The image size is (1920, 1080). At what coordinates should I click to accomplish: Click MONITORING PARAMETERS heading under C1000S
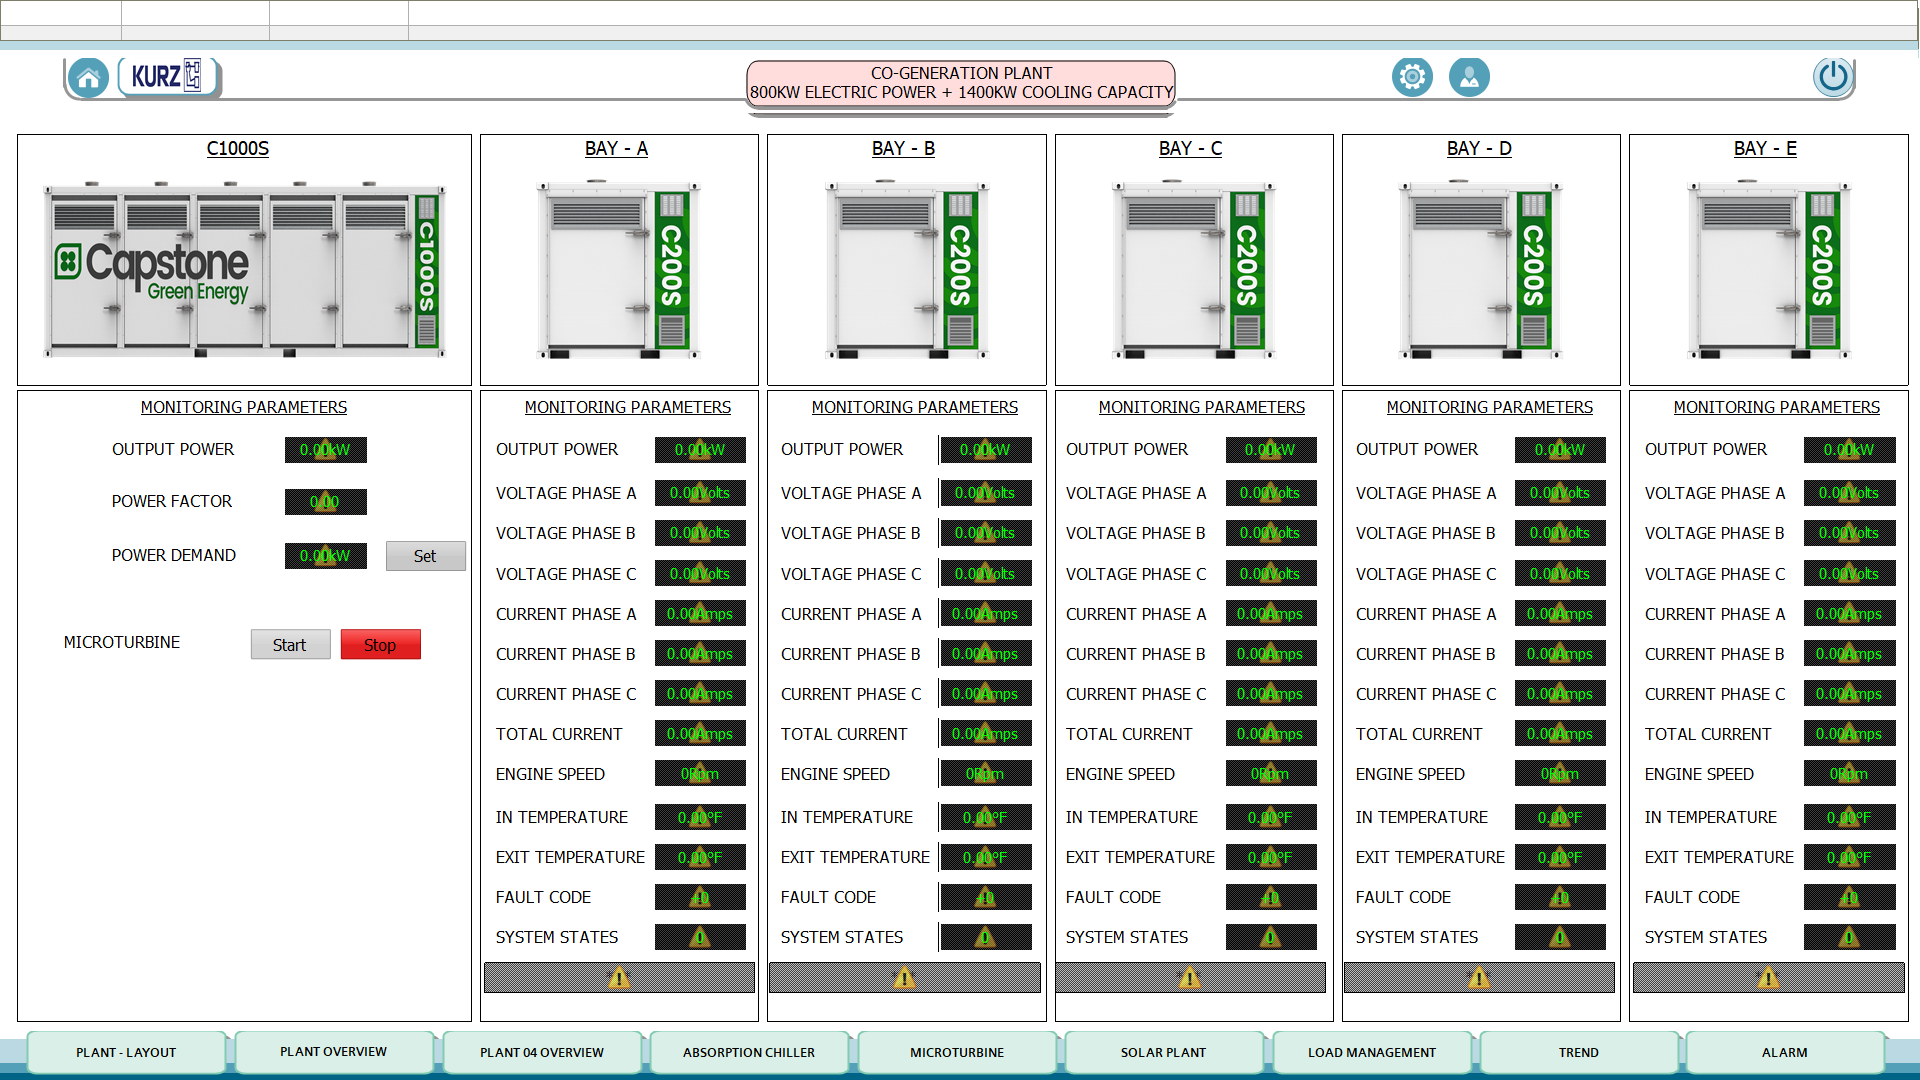244,407
